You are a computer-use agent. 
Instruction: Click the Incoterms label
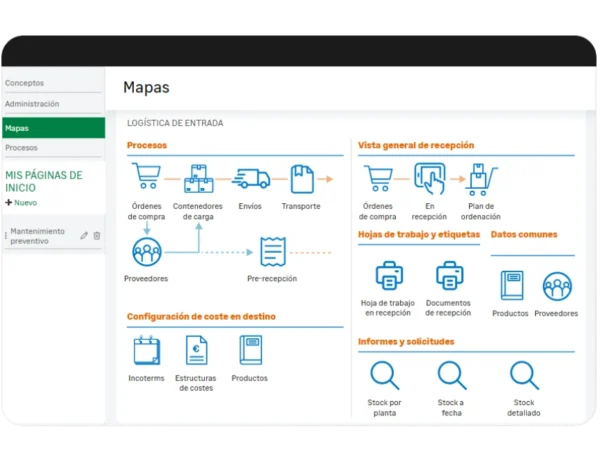pyautogui.click(x=147, y=378)
